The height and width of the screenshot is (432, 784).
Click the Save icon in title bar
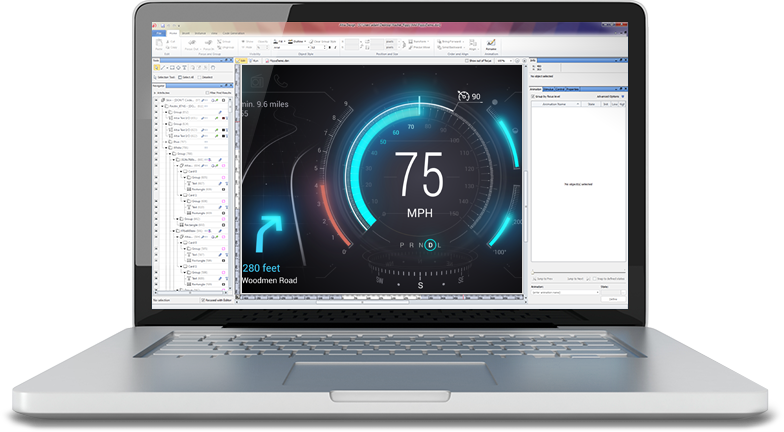163,26
